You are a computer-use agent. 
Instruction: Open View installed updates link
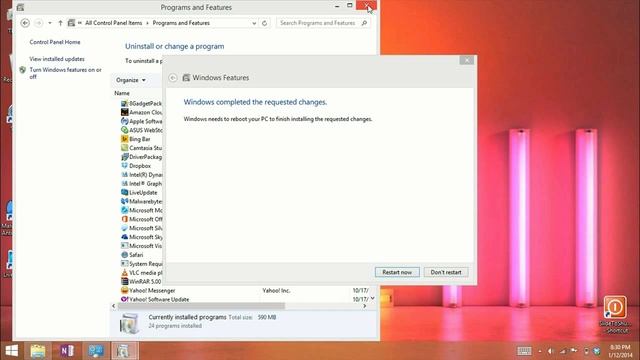[x=57, y=59]
